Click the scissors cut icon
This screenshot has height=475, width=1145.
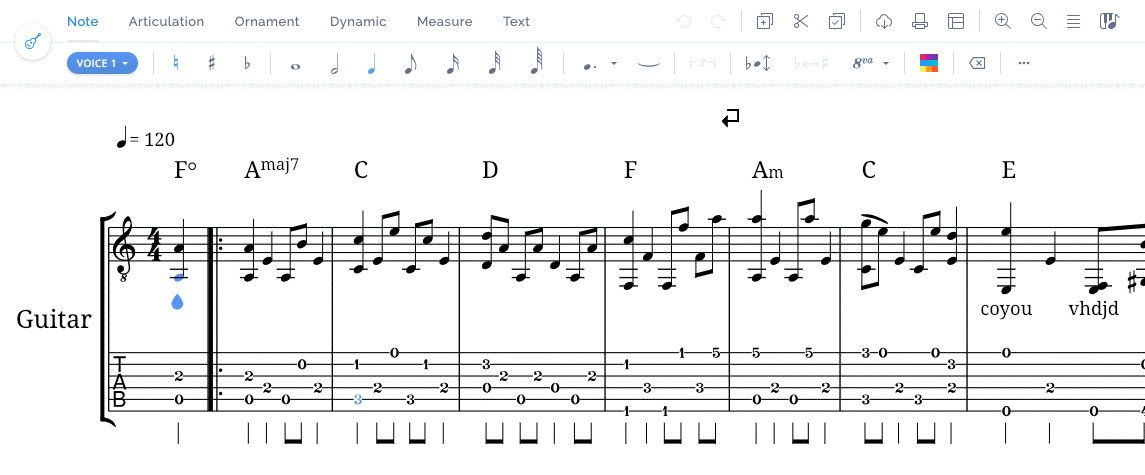pyautogui.click(x=801, y=21)
